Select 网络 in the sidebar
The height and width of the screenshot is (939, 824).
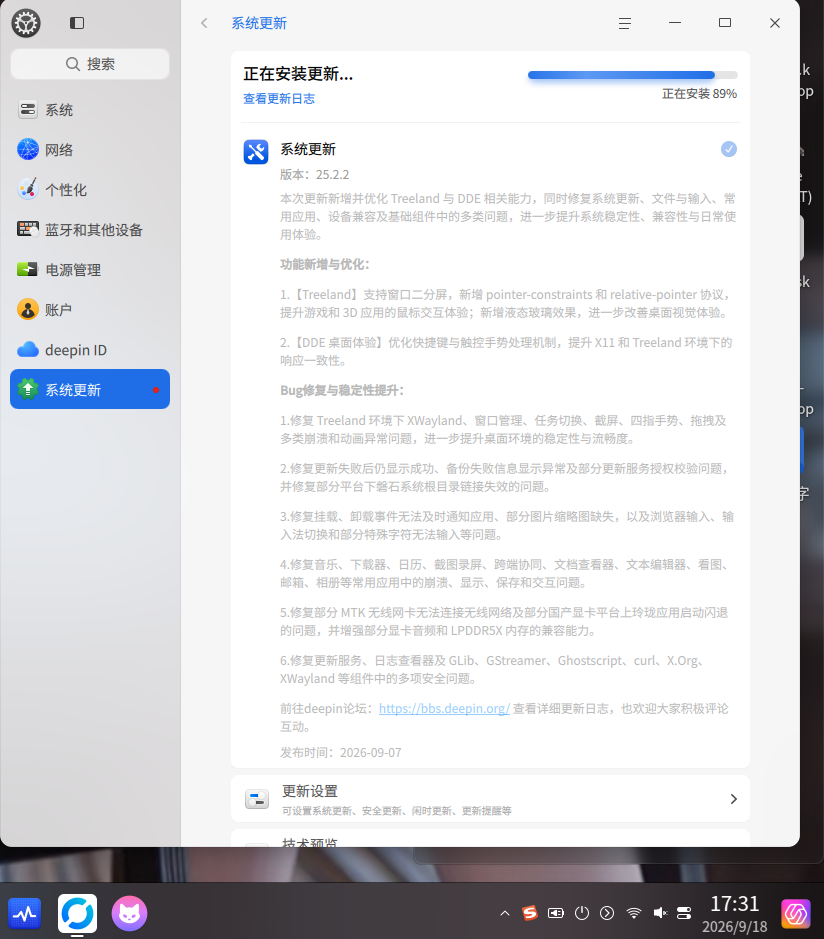pyautogui.click(x=90, y=150)
